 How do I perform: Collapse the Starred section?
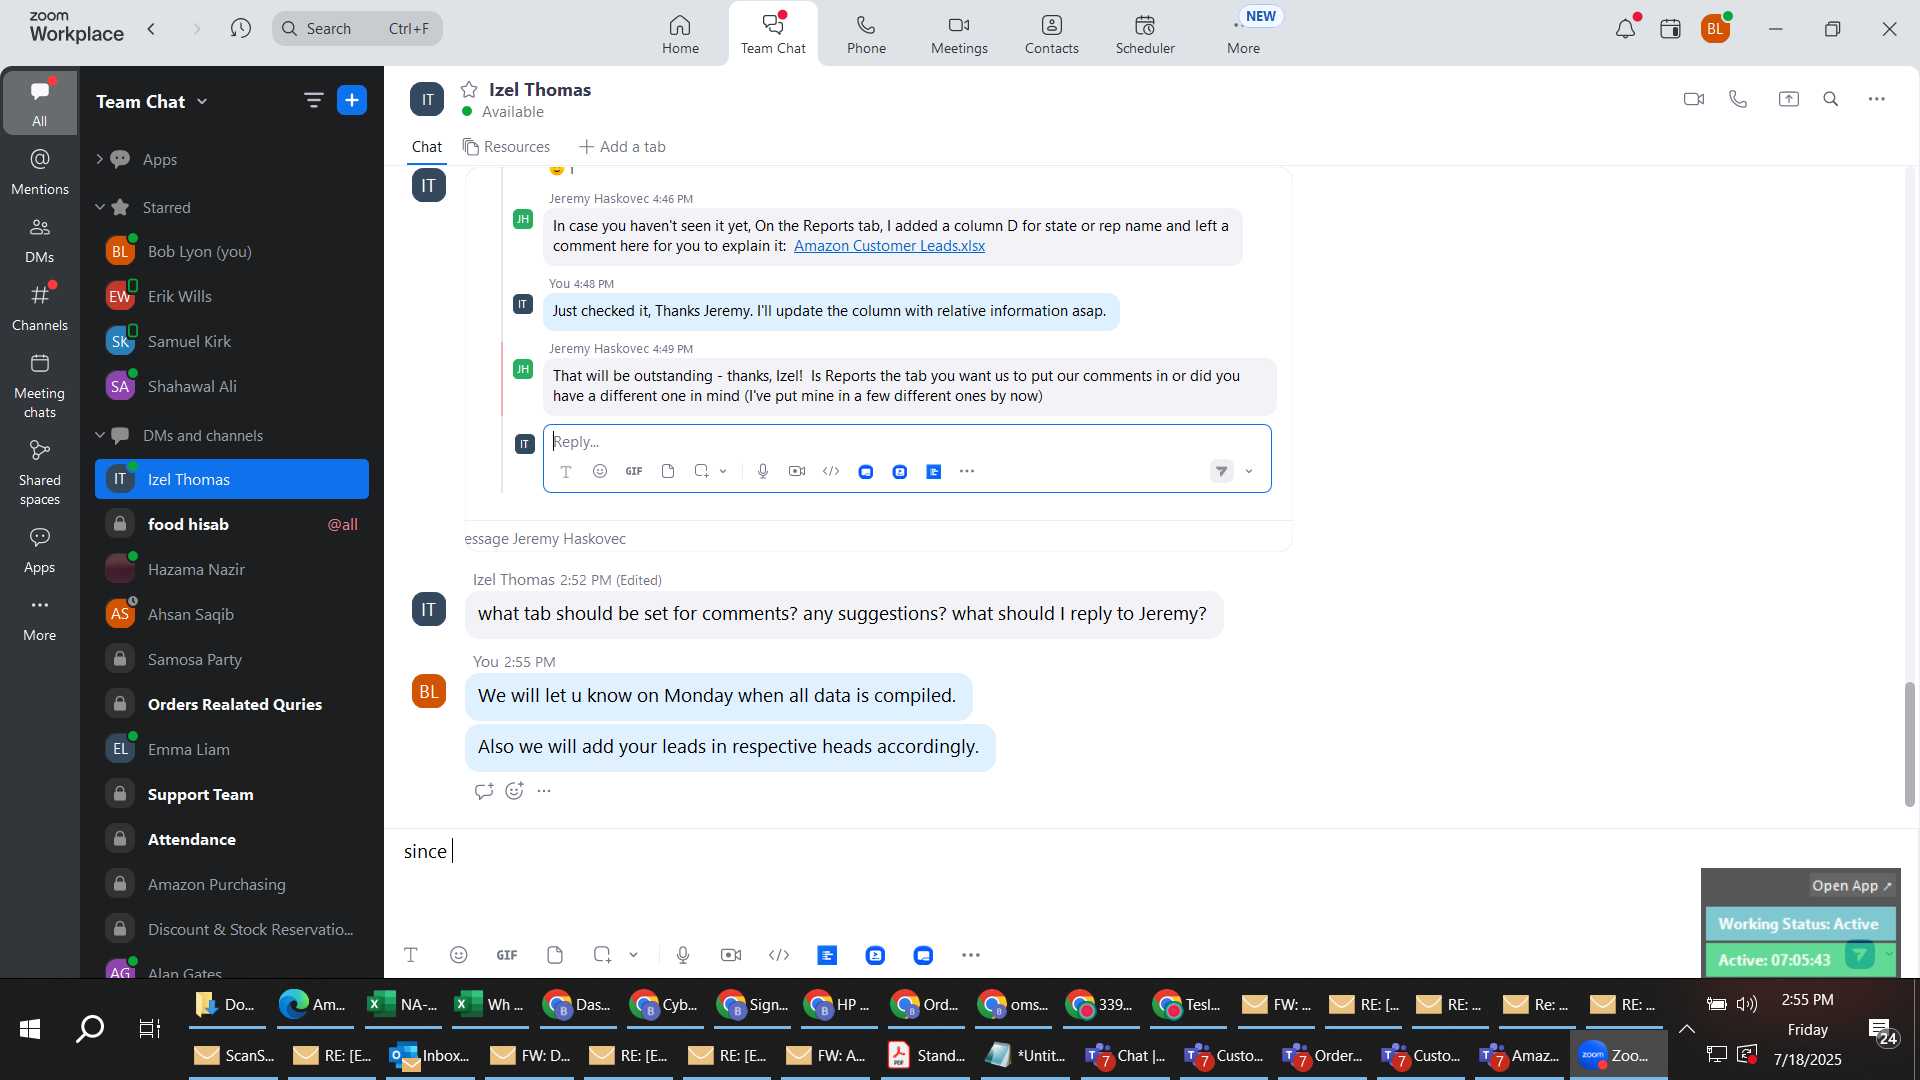[x=99, y=207]
